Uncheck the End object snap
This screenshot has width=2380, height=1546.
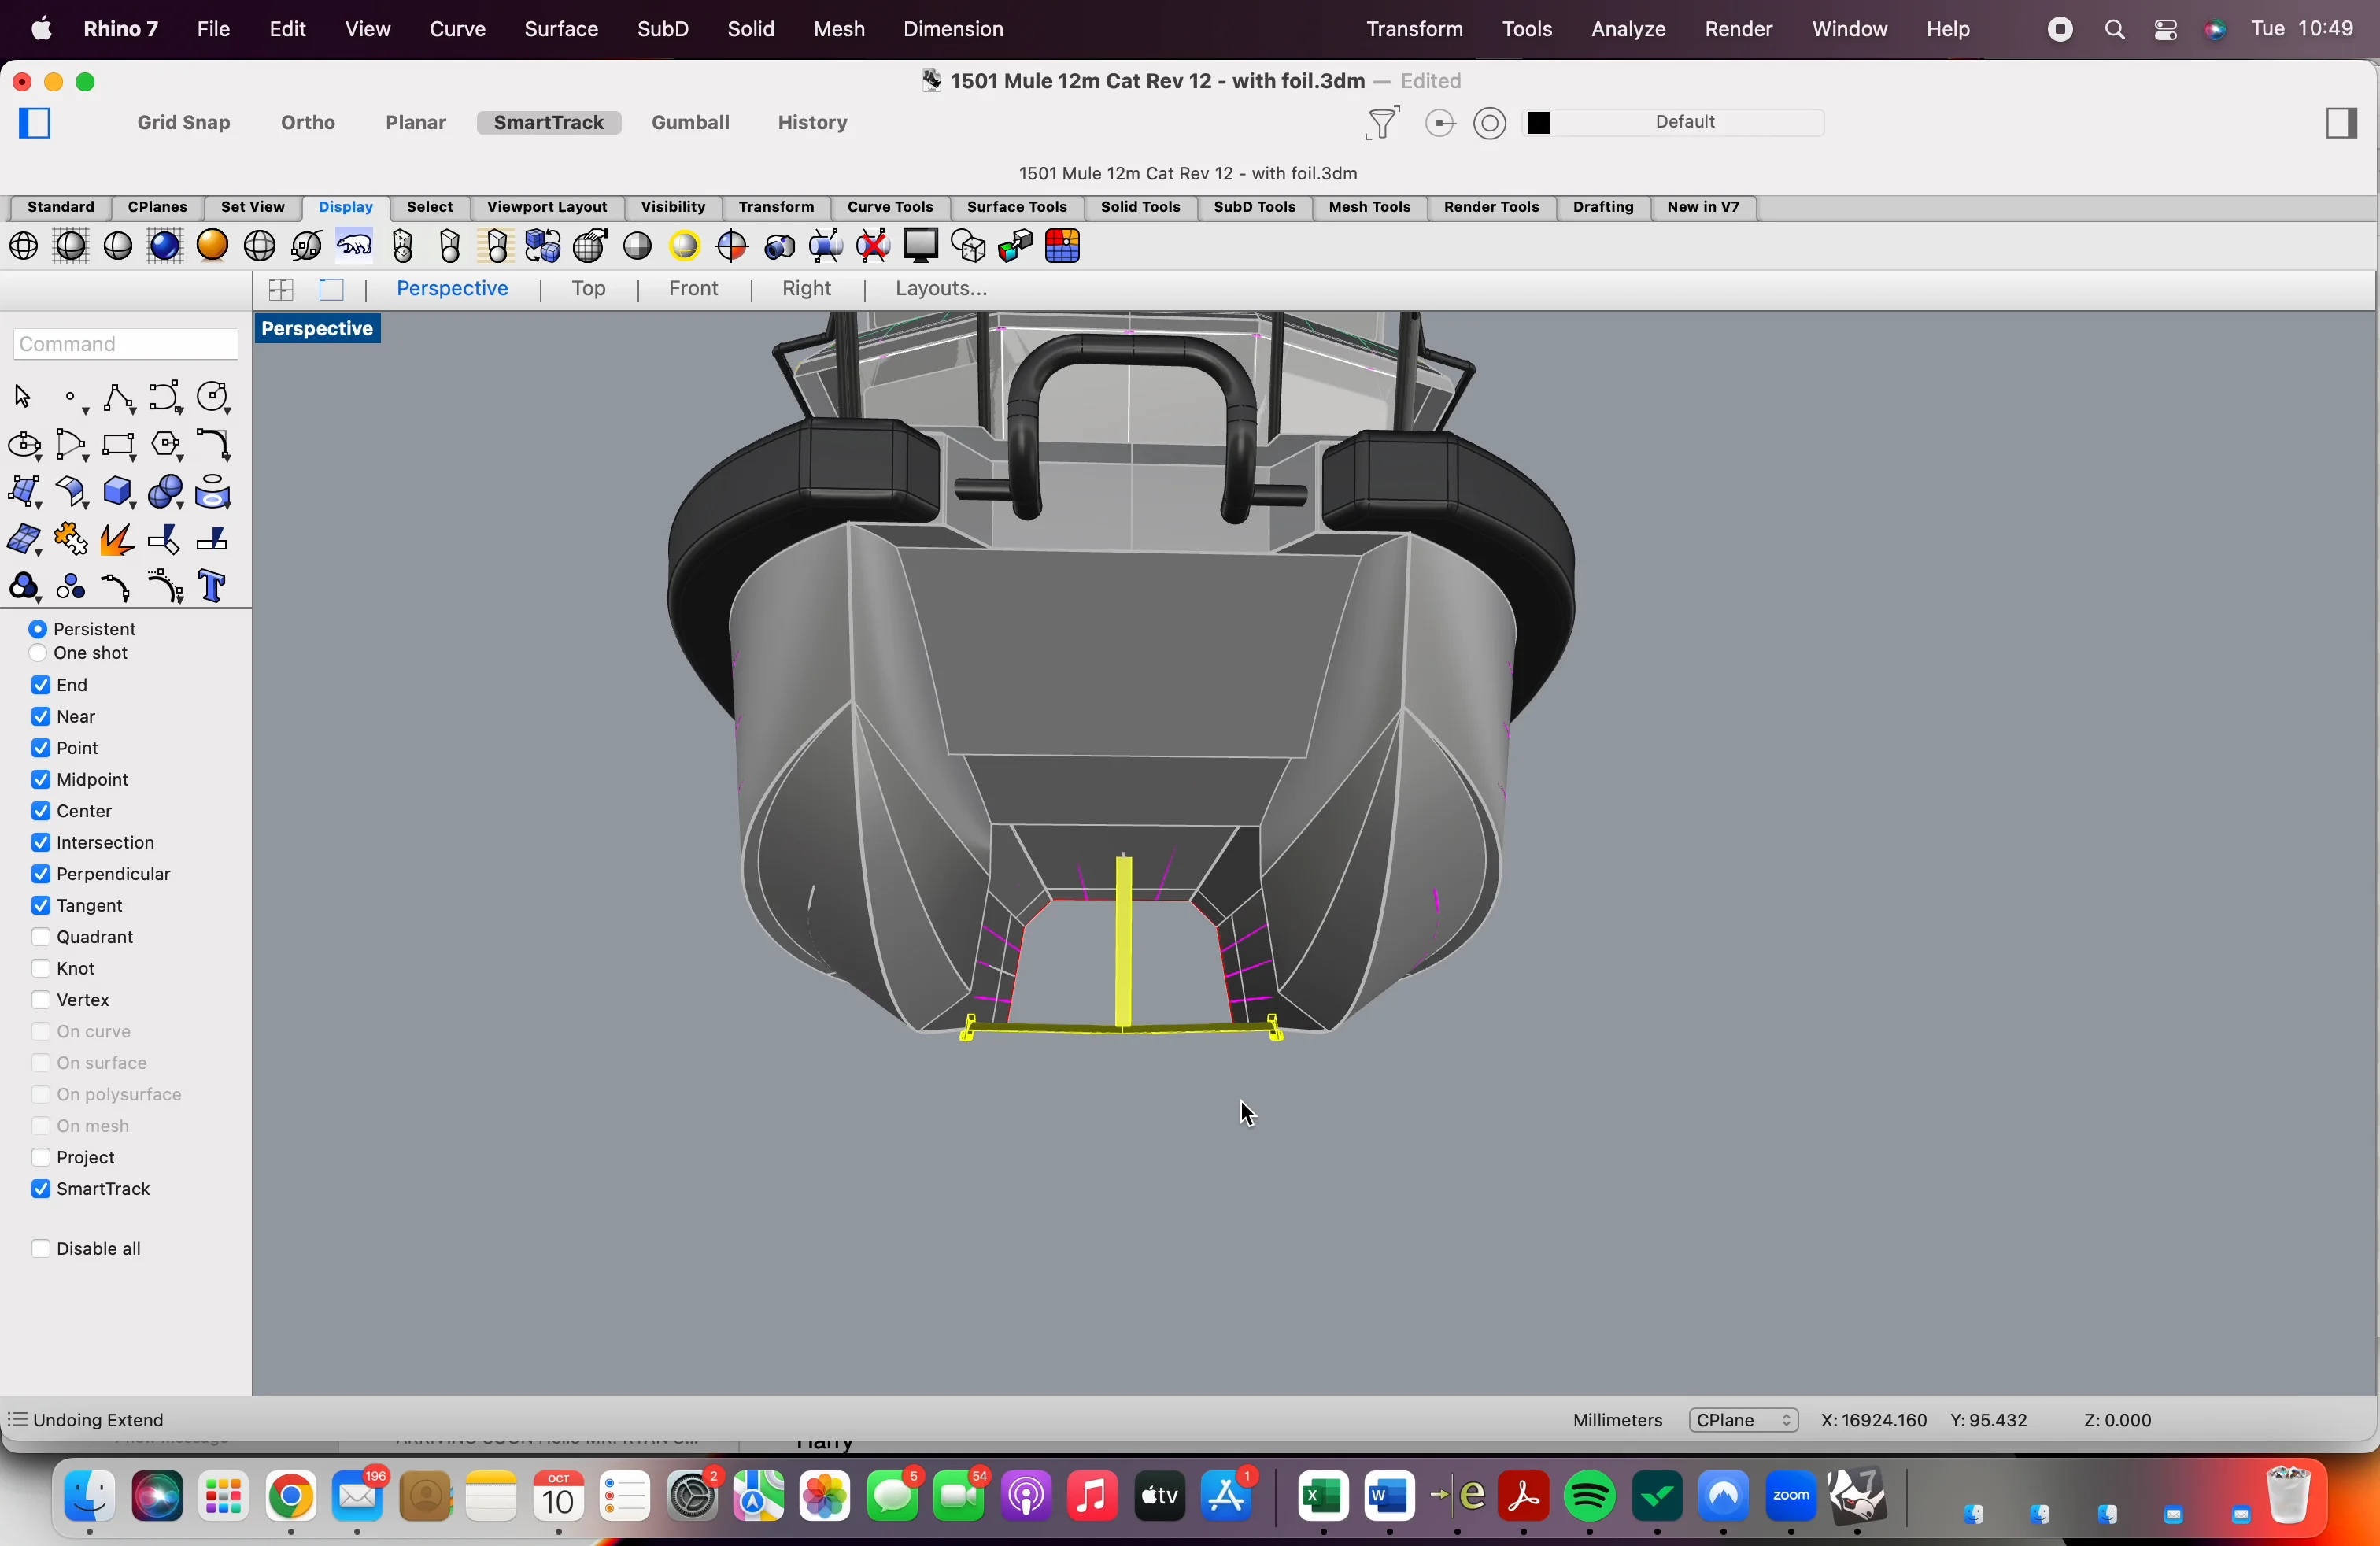(x=41, y=686)
